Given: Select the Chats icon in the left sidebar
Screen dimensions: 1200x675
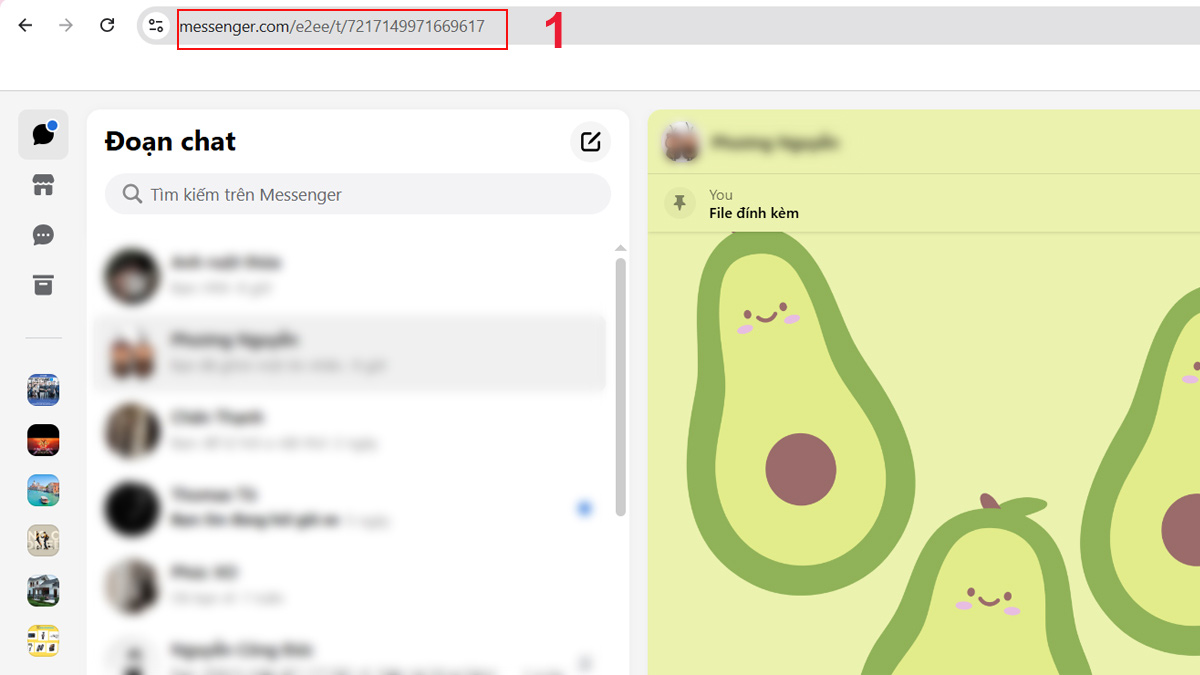Looking at the screenshot, I should [42, 134].
